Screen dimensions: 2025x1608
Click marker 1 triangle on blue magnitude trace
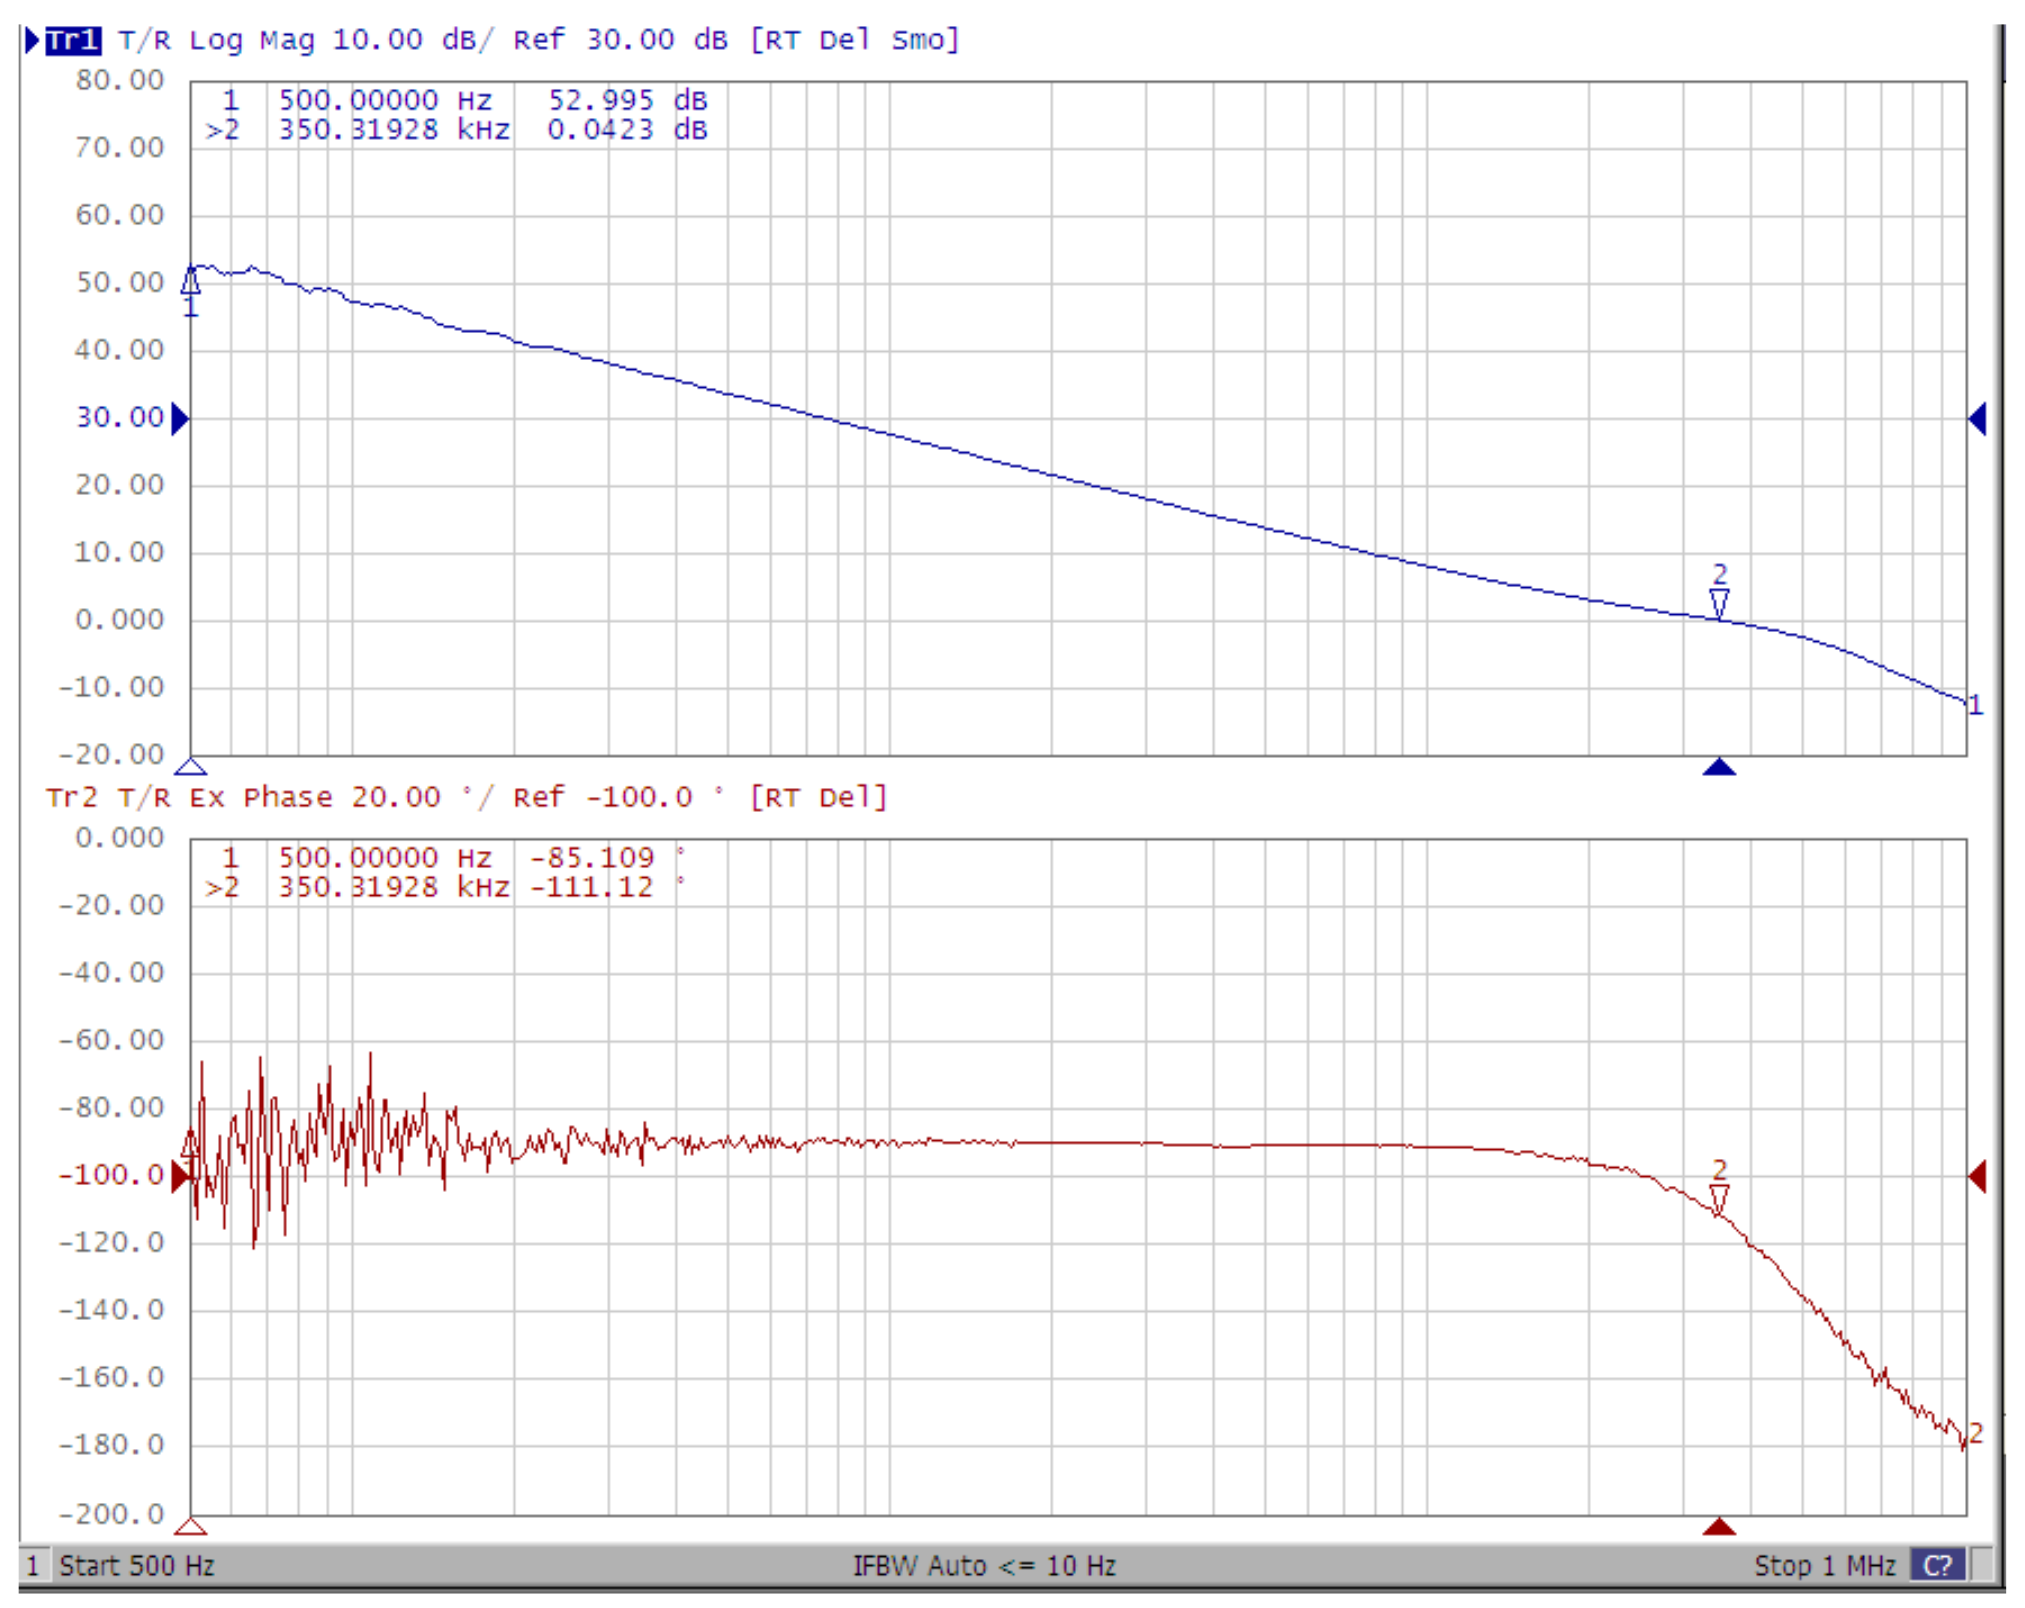[x=191, y=281]
